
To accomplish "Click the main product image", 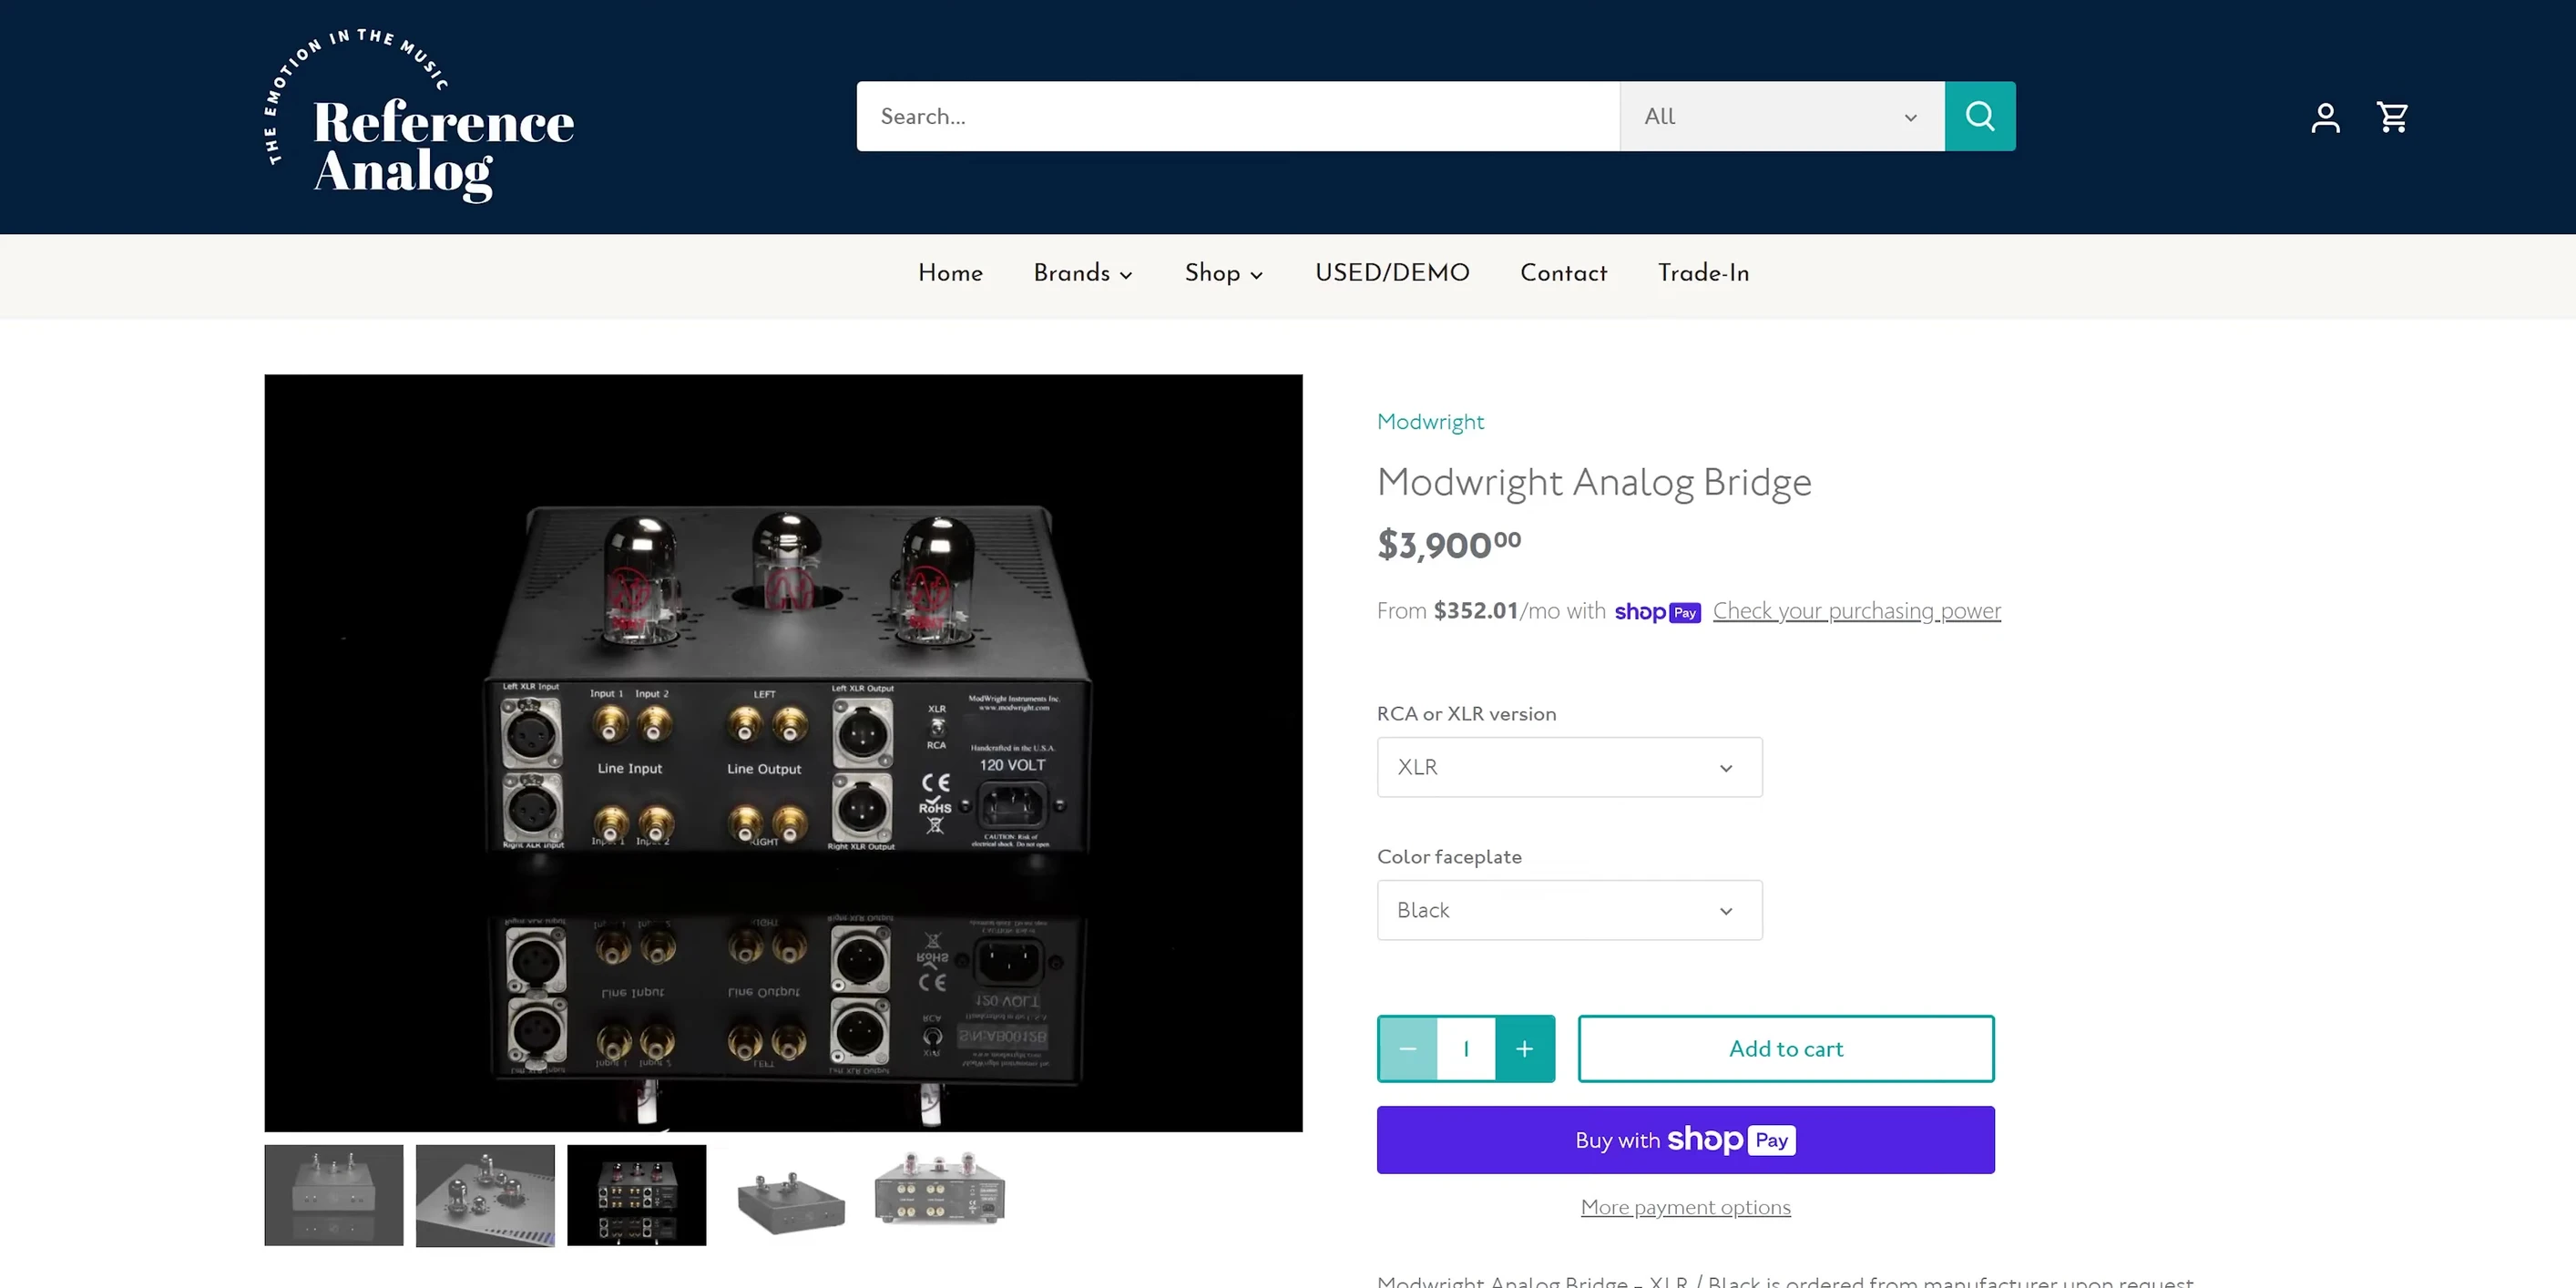I will 783,753.
